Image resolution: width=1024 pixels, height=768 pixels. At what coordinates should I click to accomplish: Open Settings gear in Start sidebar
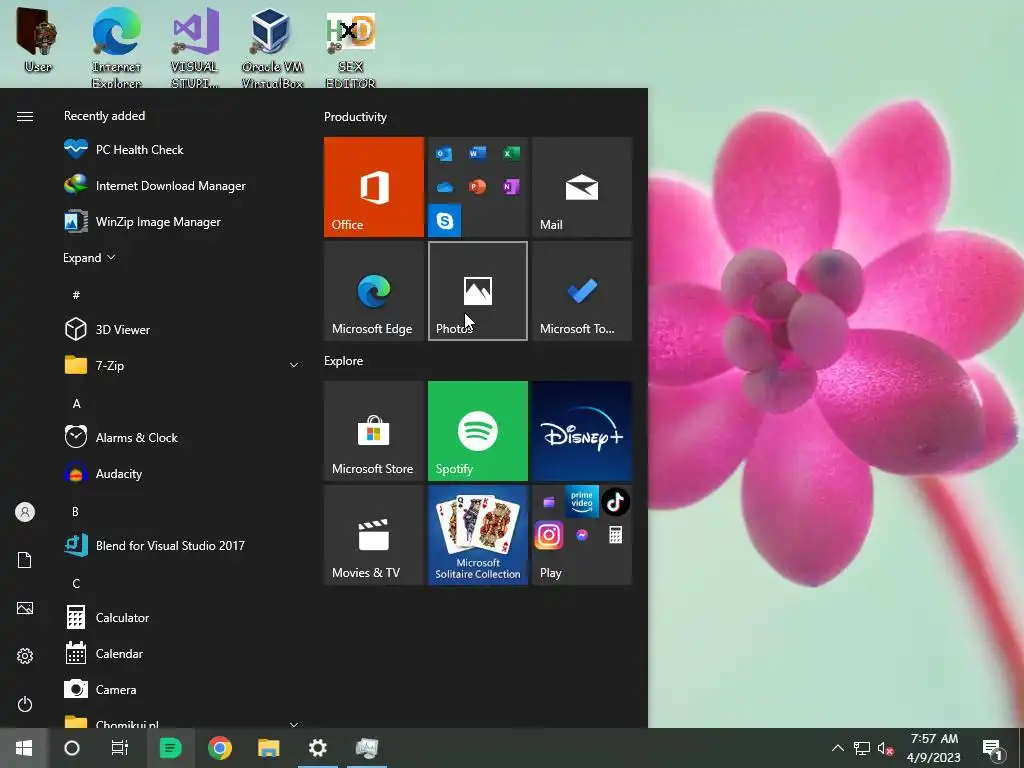point(25,656)
